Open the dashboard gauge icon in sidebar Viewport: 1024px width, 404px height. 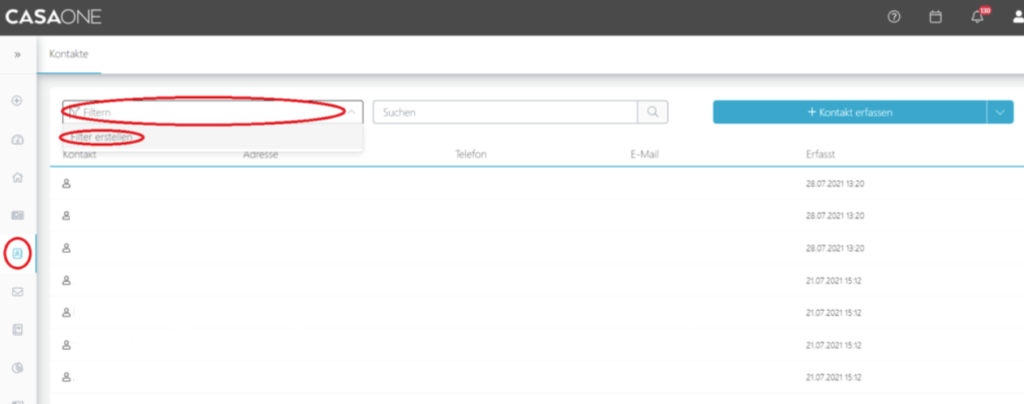tap(17, 139)
